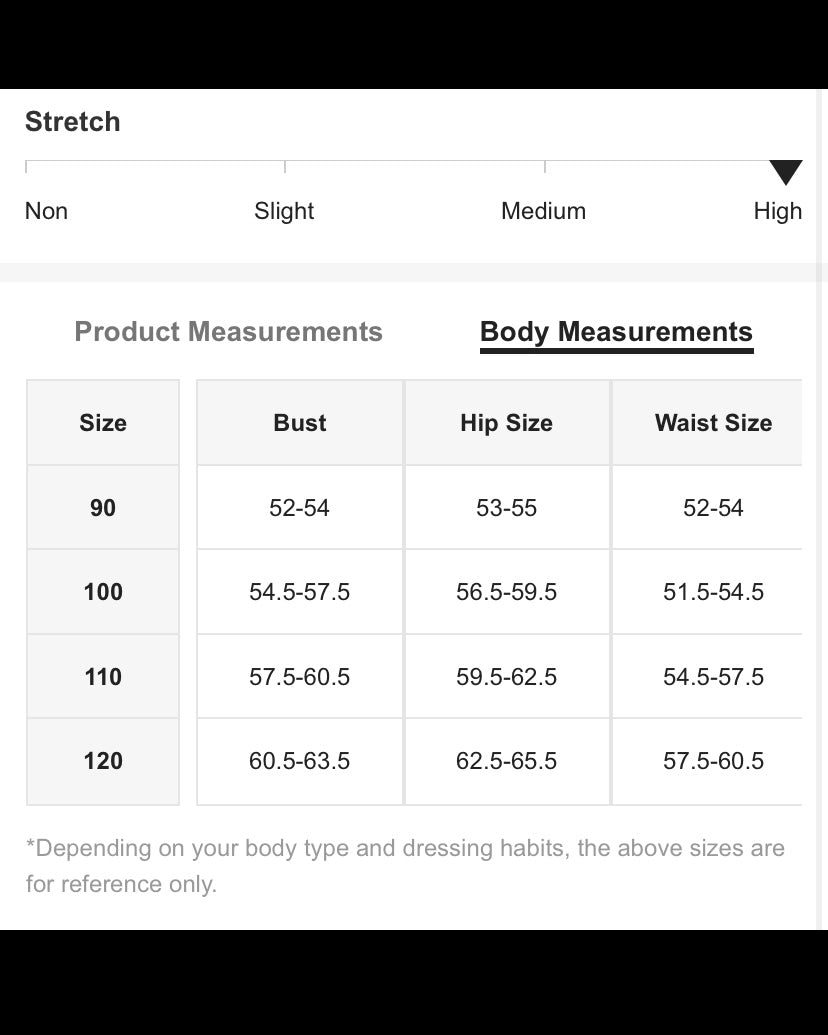Click the size 110 row label
Image resolution: width=828 pixels, height=1035 pixels.
tap(103, 677)
